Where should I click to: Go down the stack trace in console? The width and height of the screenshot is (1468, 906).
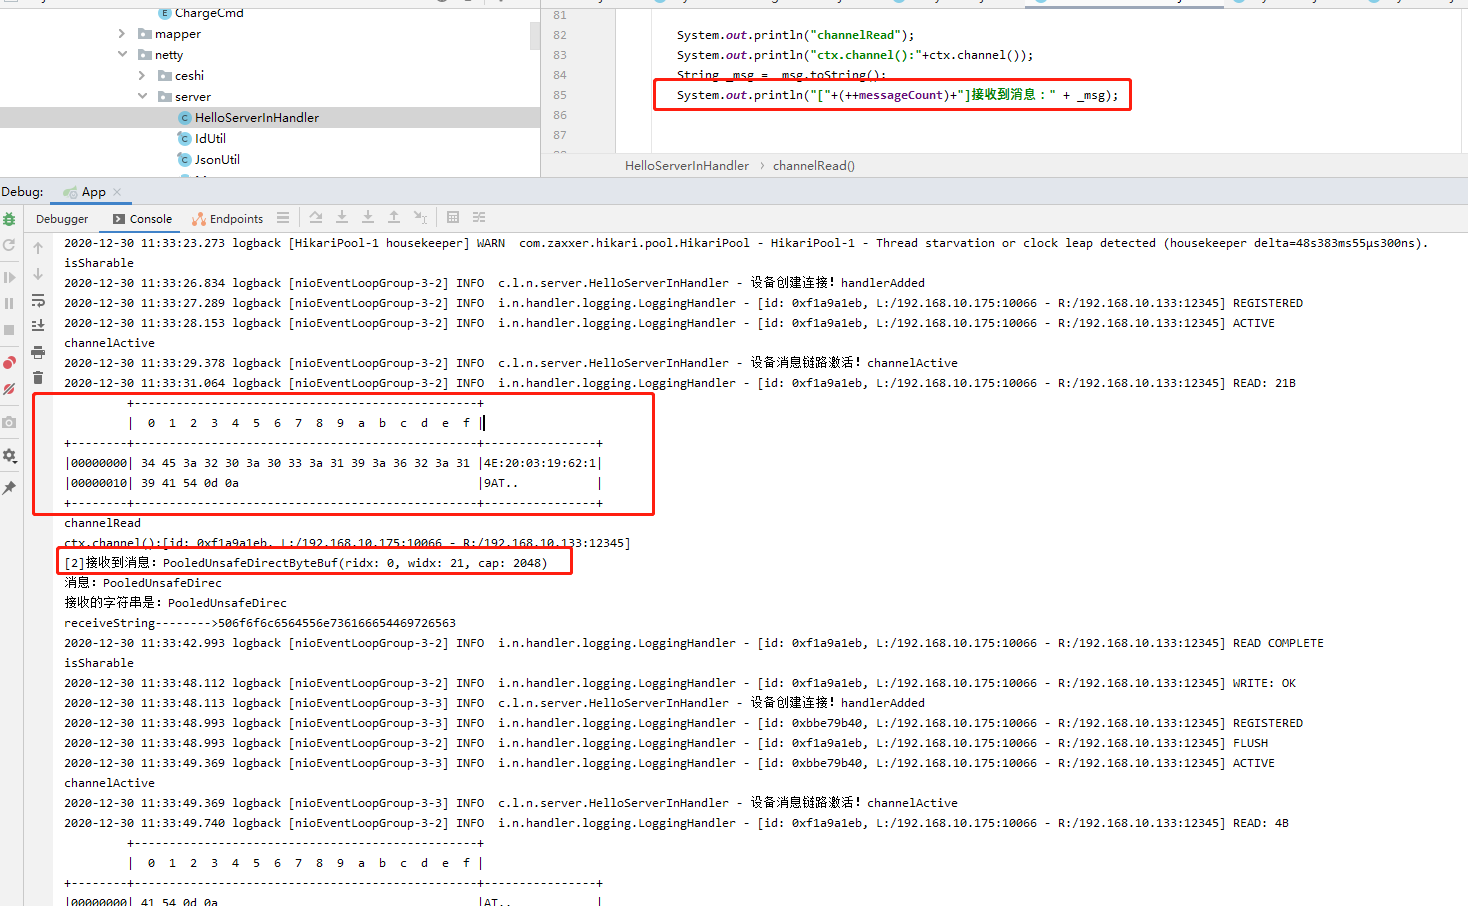38,274
